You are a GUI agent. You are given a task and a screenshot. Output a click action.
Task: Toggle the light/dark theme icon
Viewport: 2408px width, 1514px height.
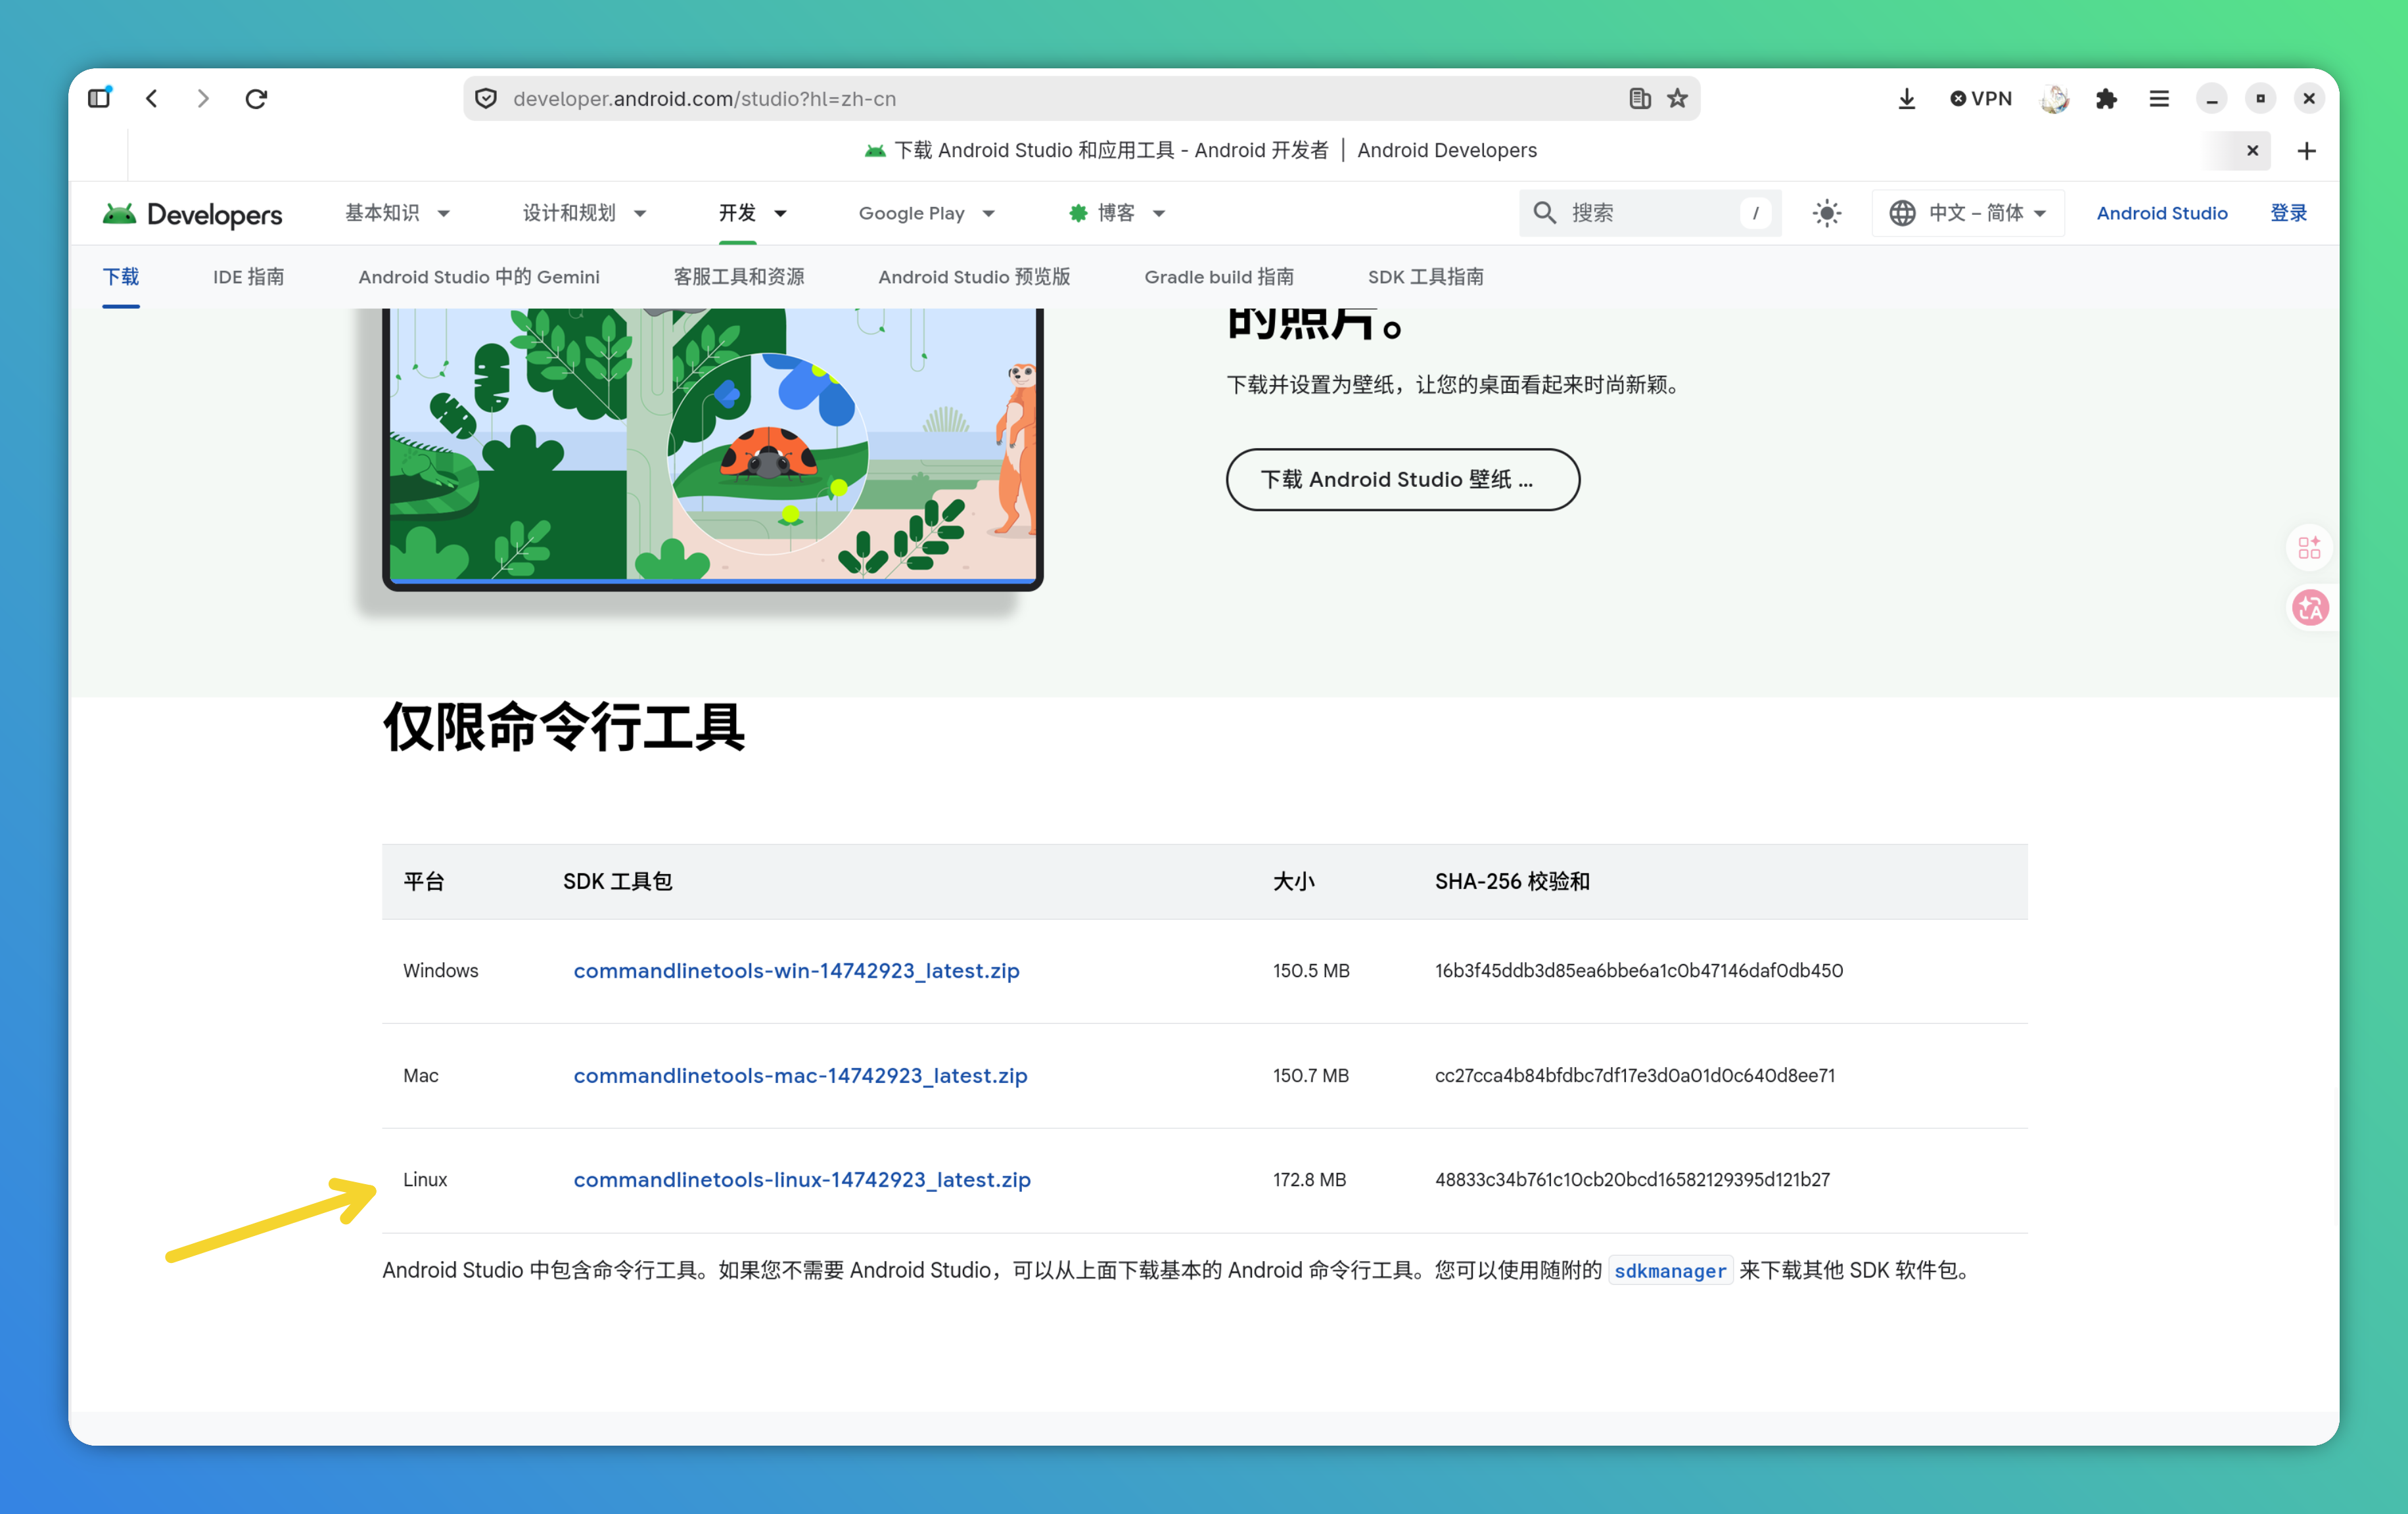[1826, 213]
